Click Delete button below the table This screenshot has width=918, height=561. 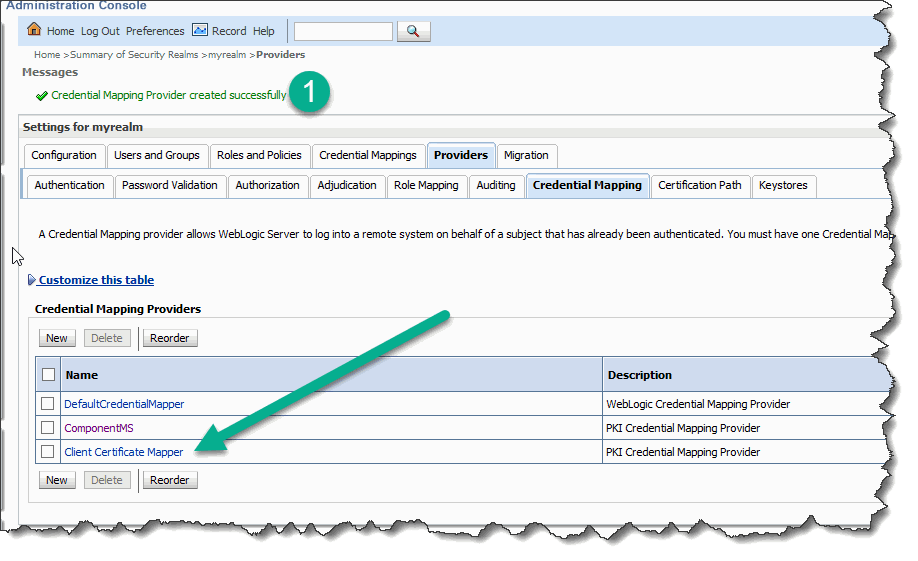tap(107, 480)
